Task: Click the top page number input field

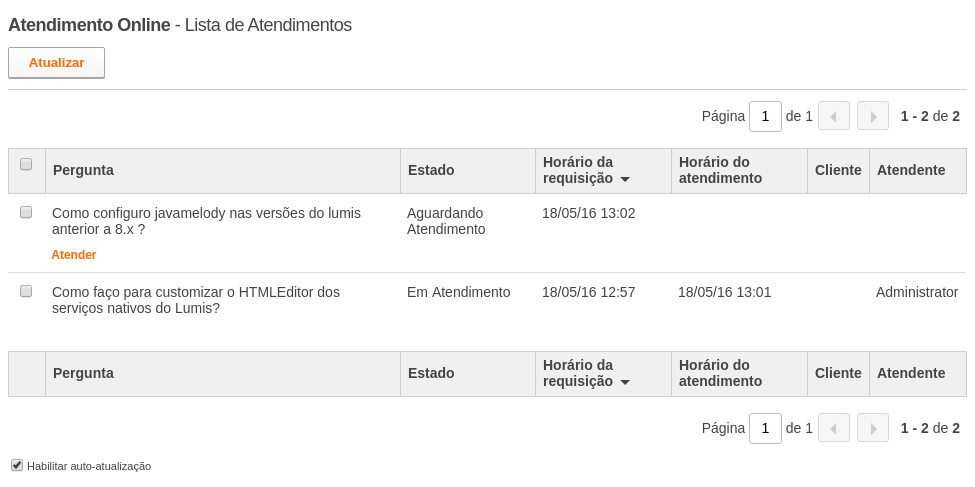Action: (x=765, y=116)
